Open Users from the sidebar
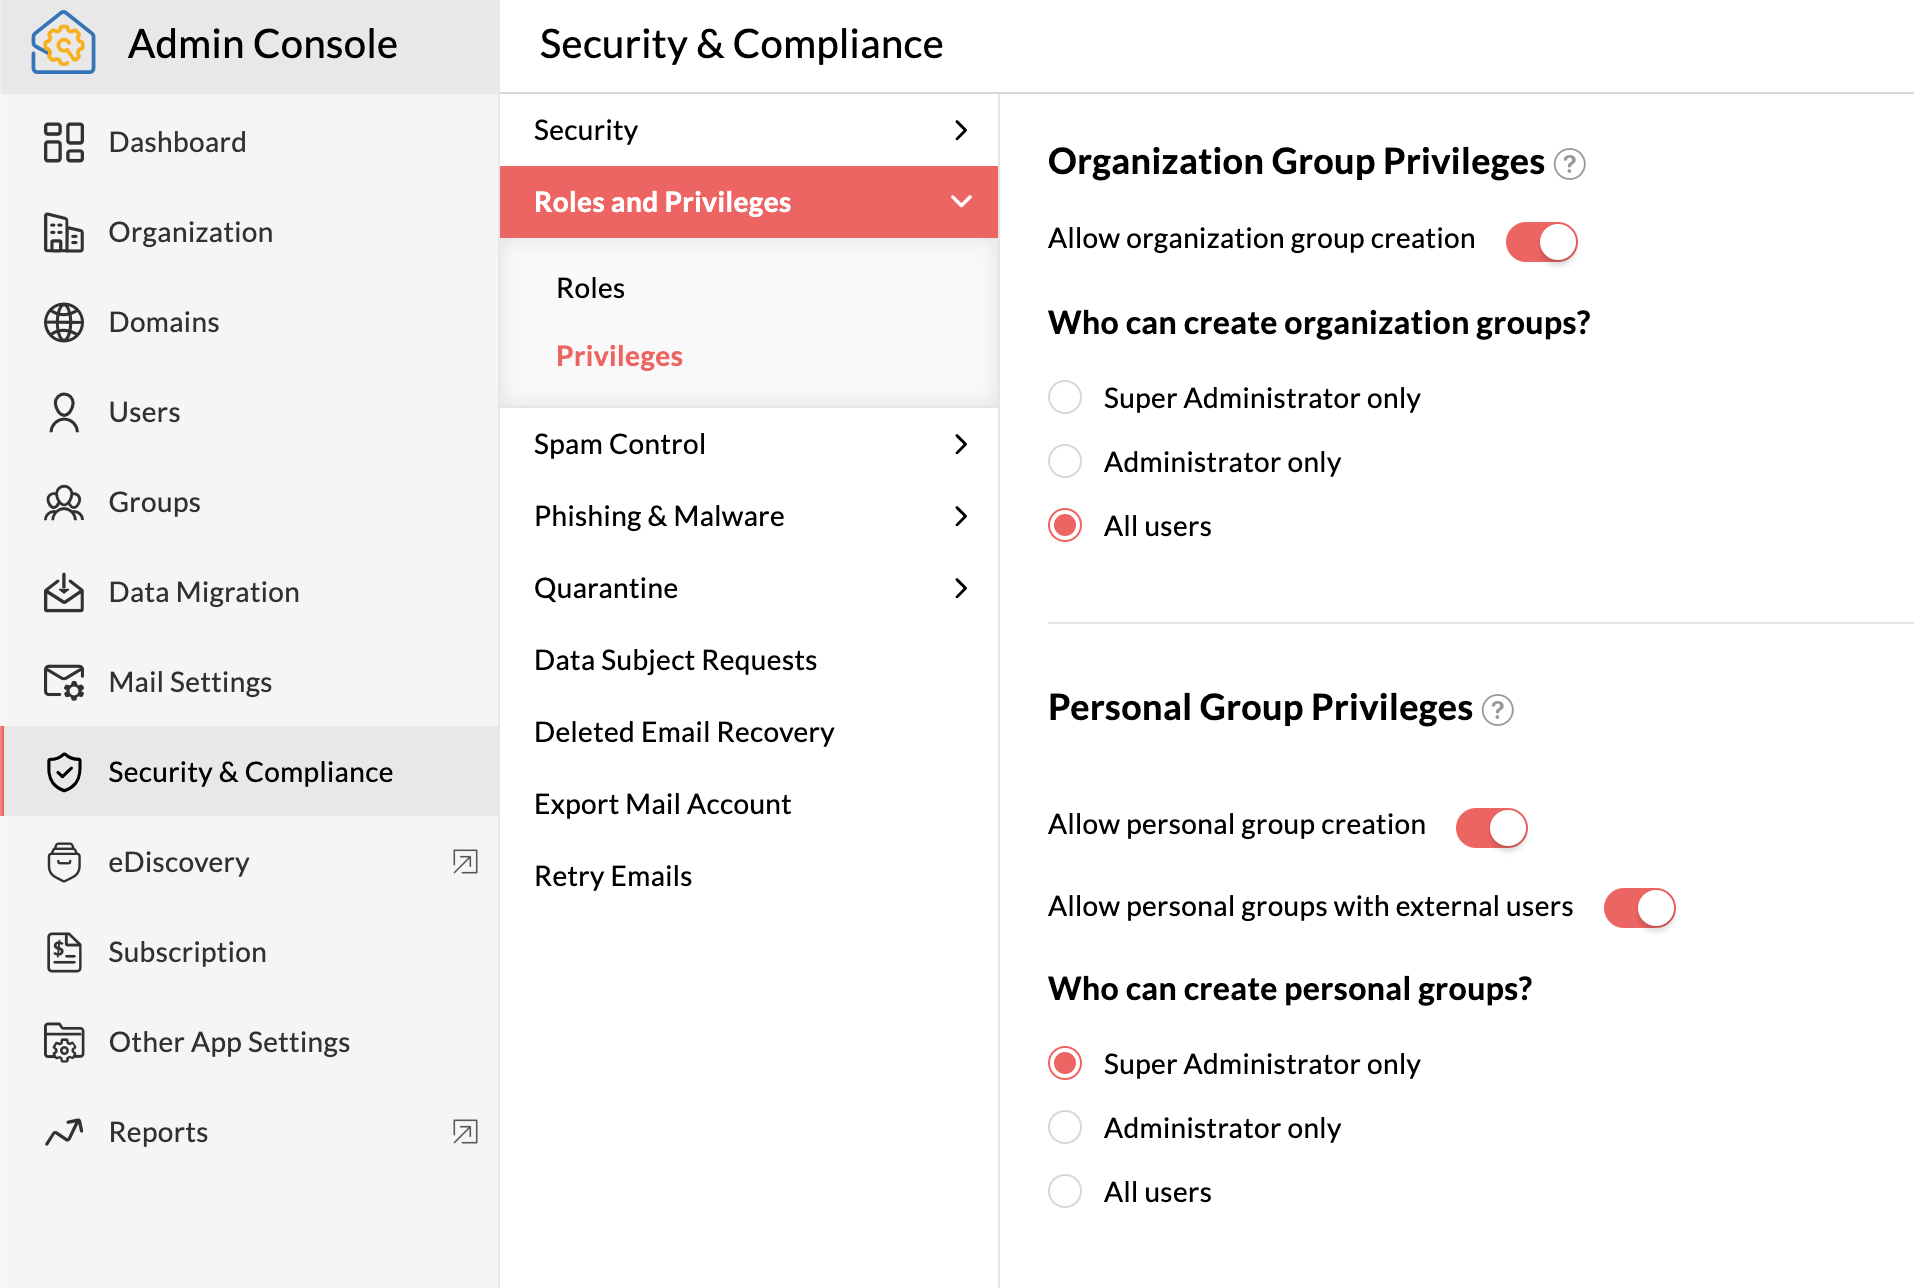 point(64,412)
